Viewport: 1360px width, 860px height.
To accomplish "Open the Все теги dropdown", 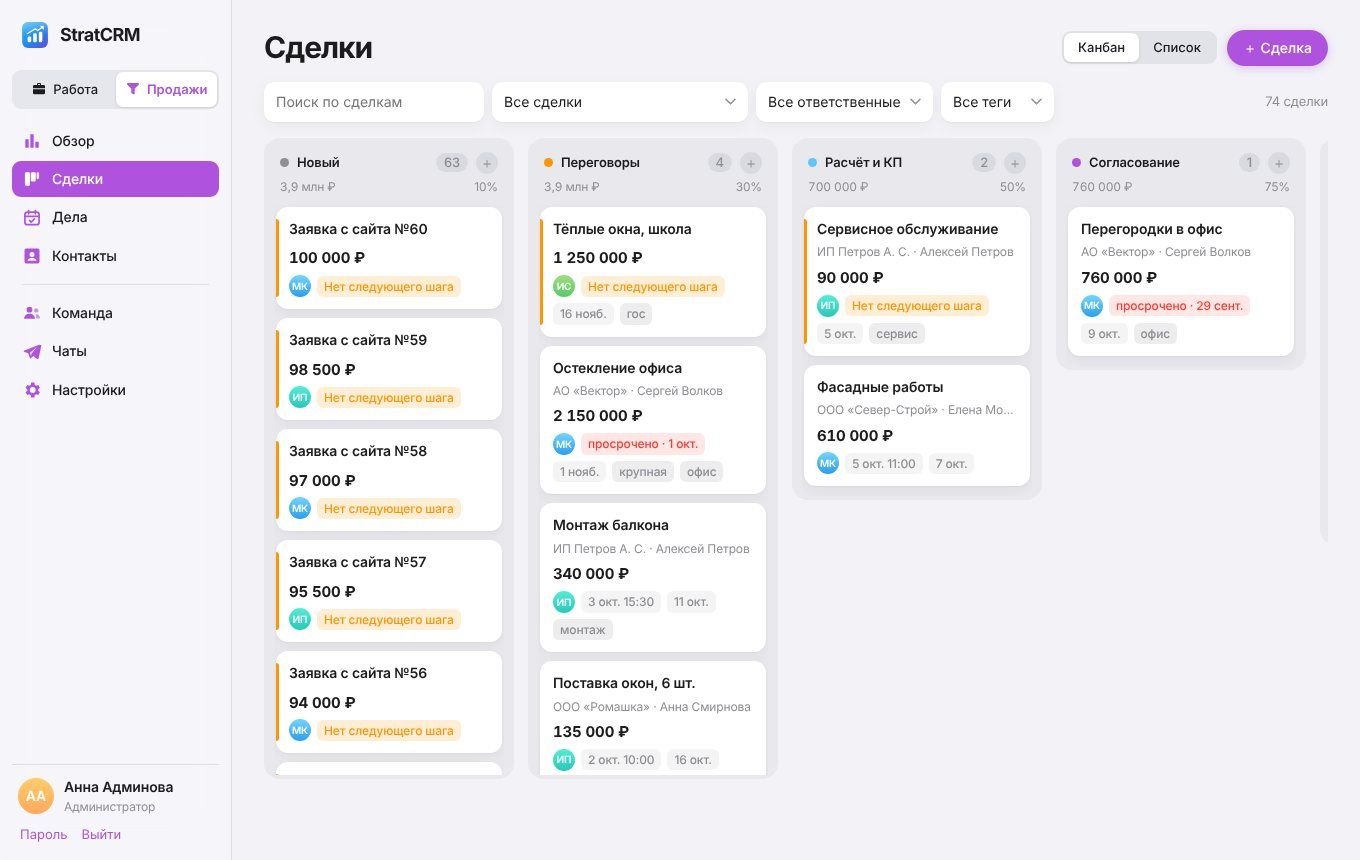I will pyautogui.click(x=997, y=102).
